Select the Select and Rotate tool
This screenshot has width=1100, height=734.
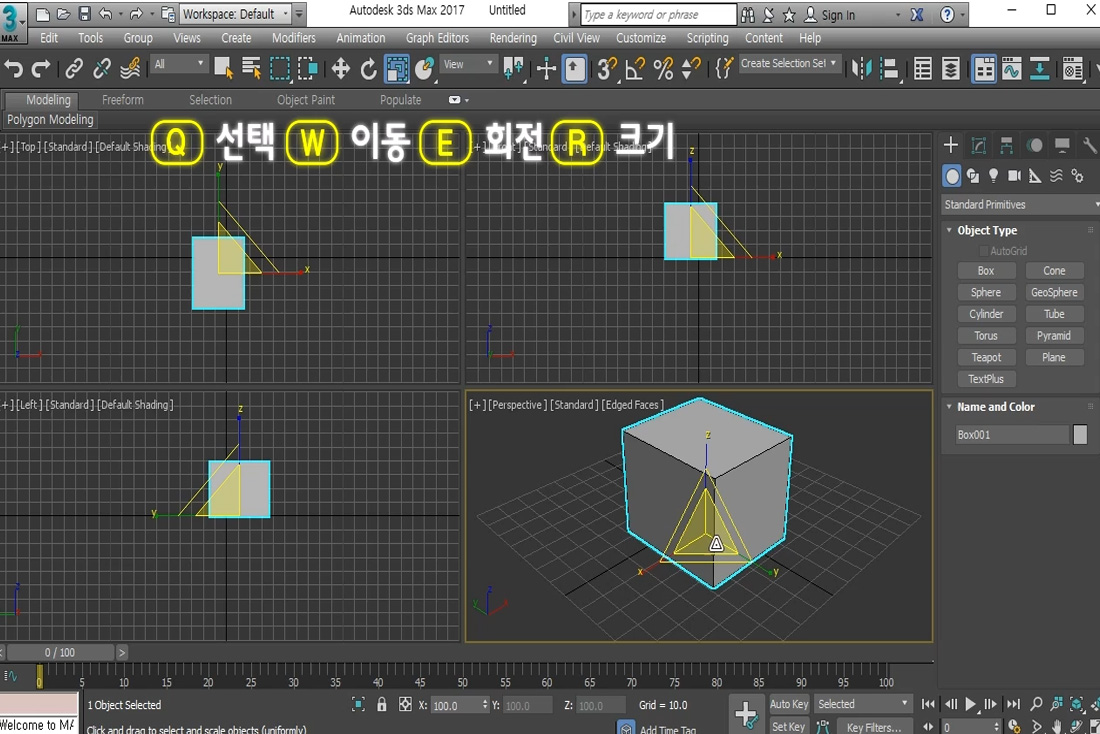tap(368, 68)
